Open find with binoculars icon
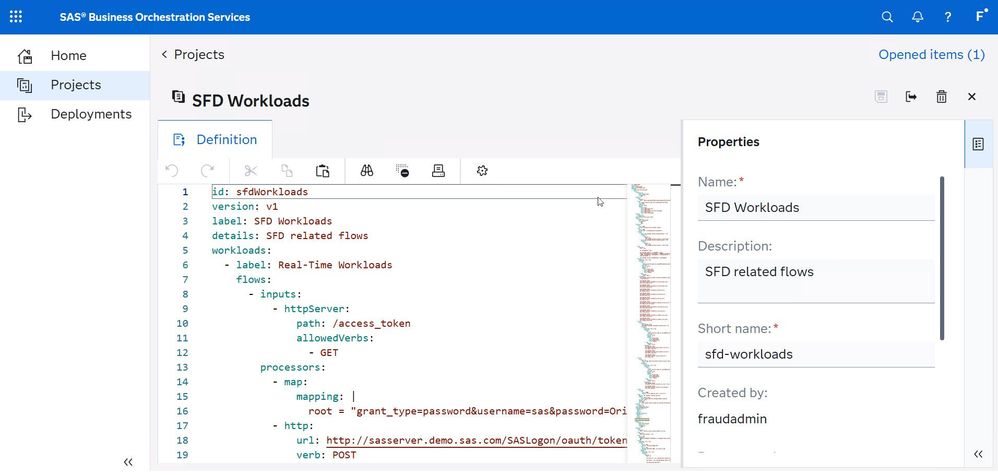This screenshot has height=475, width=998. click(x=367, y=171)
